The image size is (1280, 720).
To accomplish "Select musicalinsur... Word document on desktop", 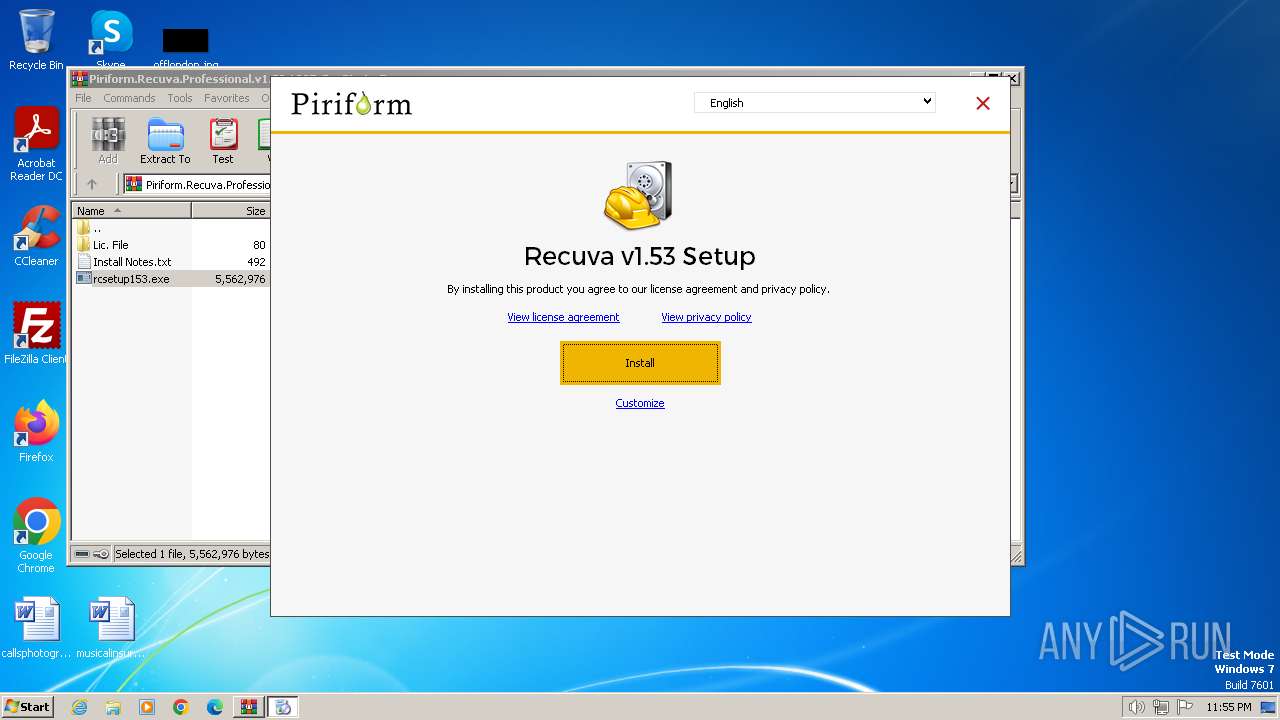I will click(x=111, y=628).
